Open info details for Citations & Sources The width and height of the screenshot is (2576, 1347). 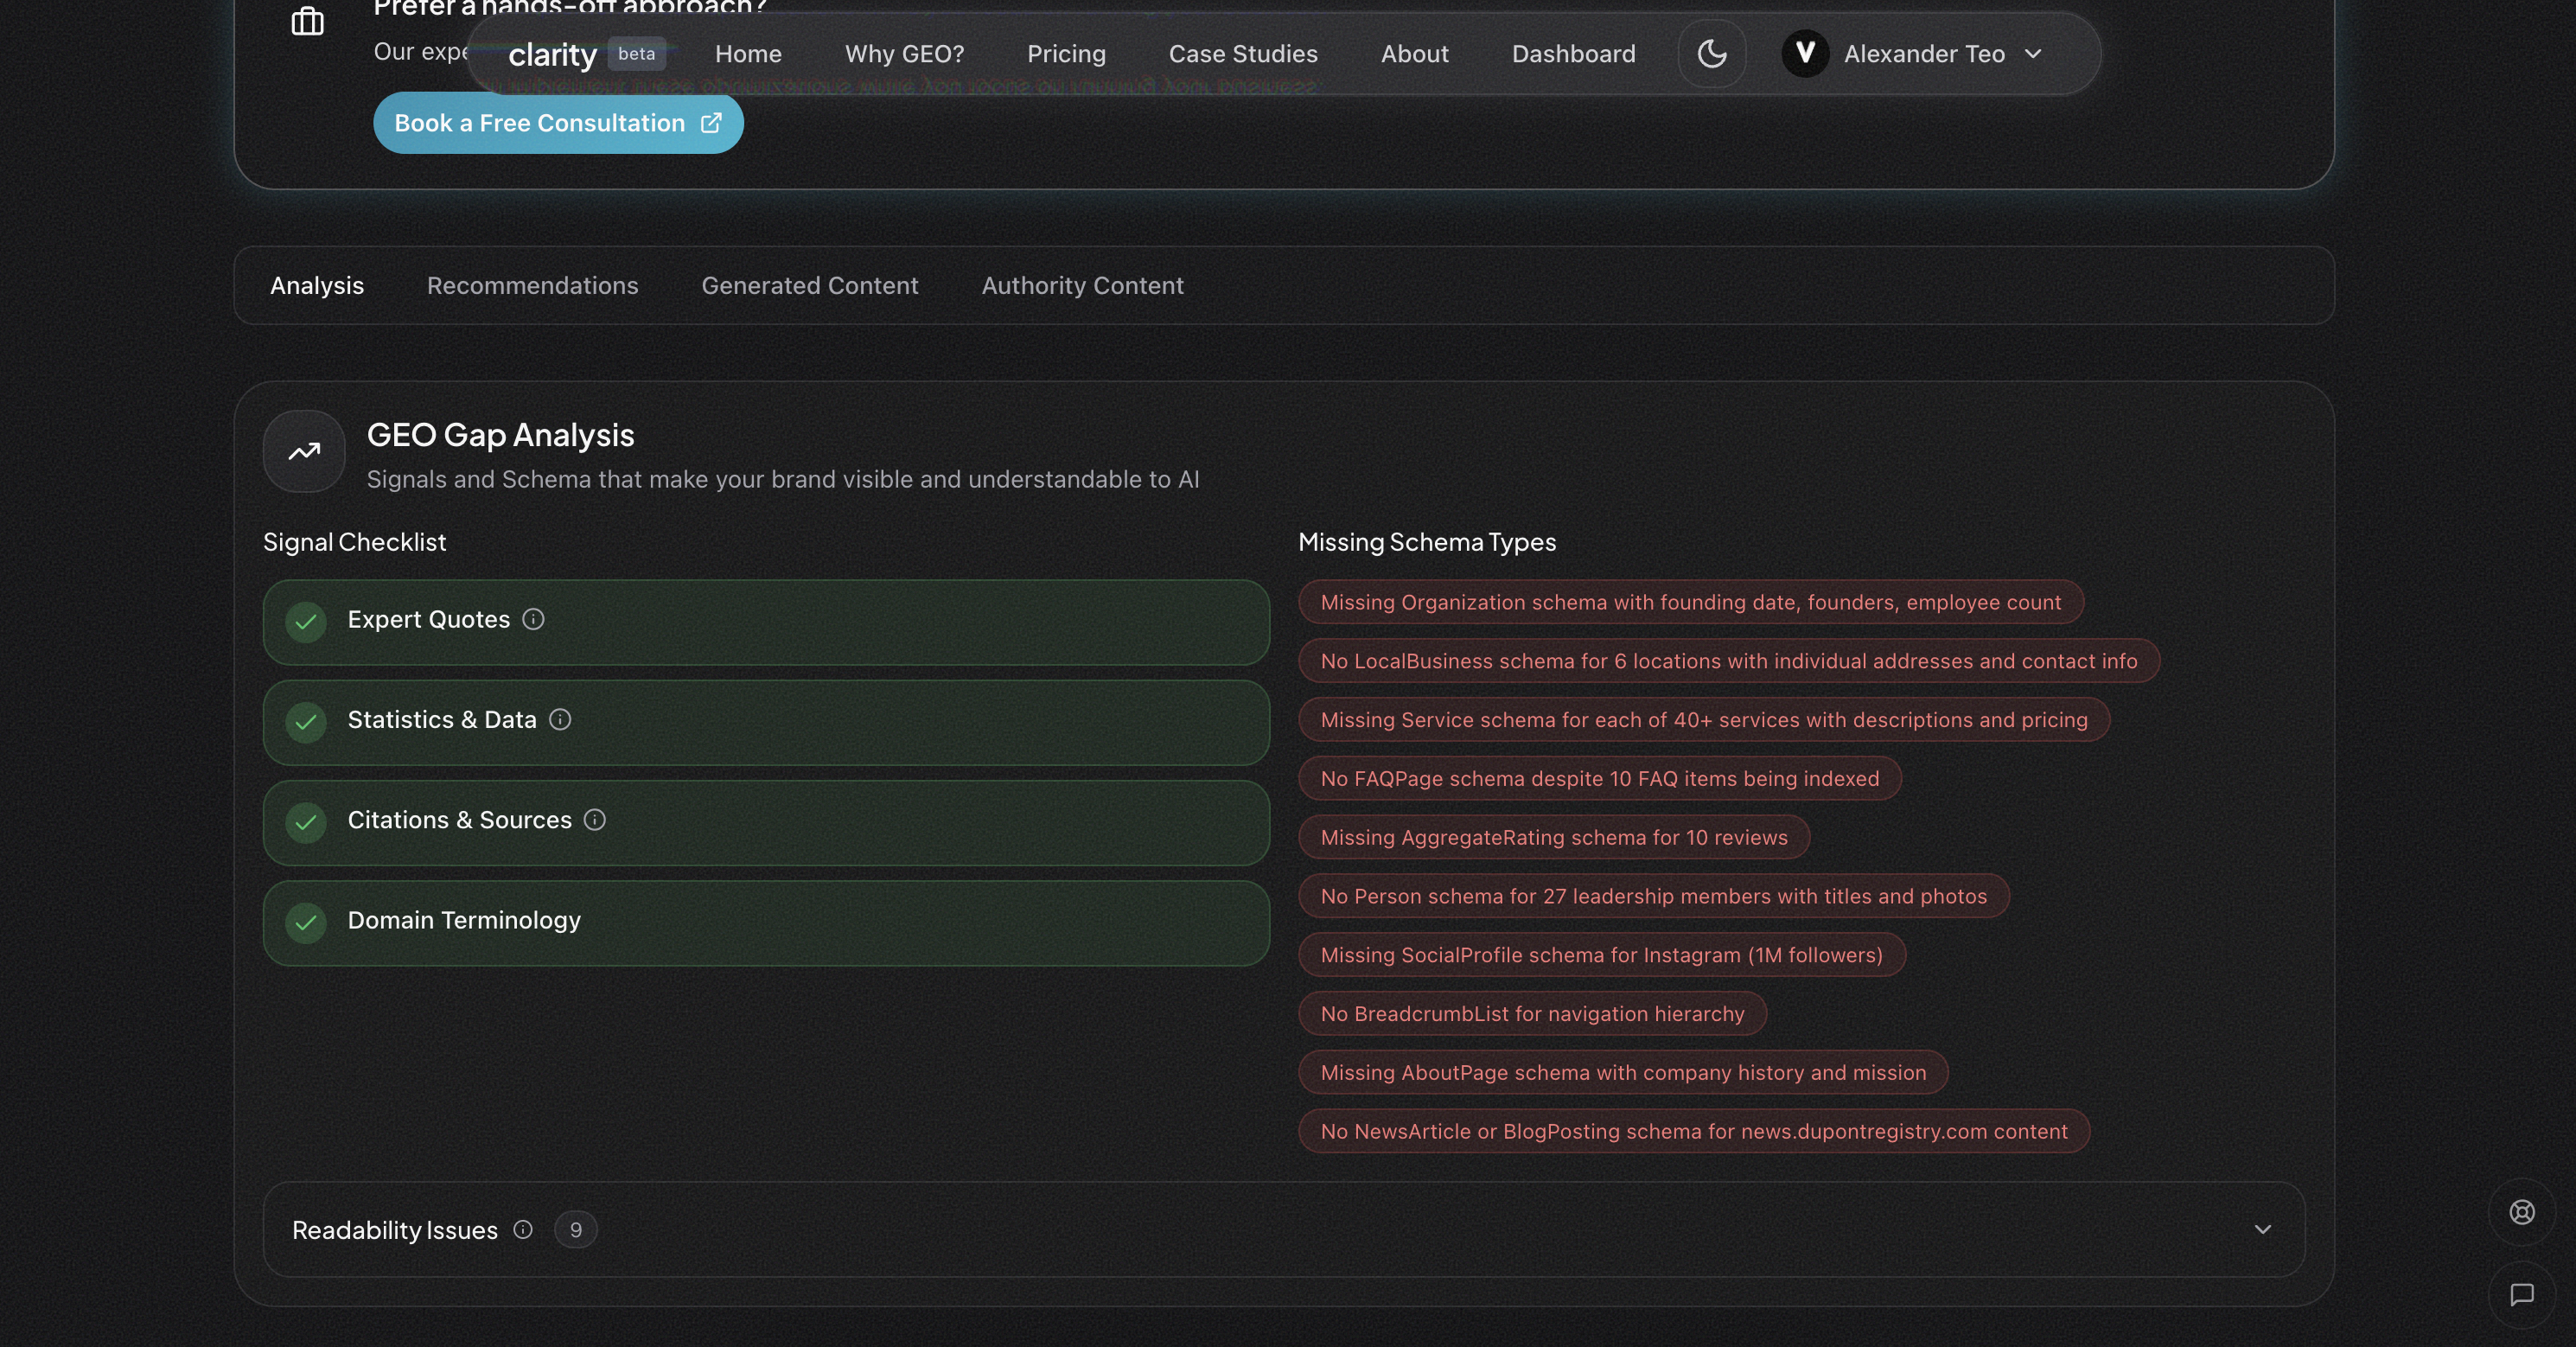point(594,820)
